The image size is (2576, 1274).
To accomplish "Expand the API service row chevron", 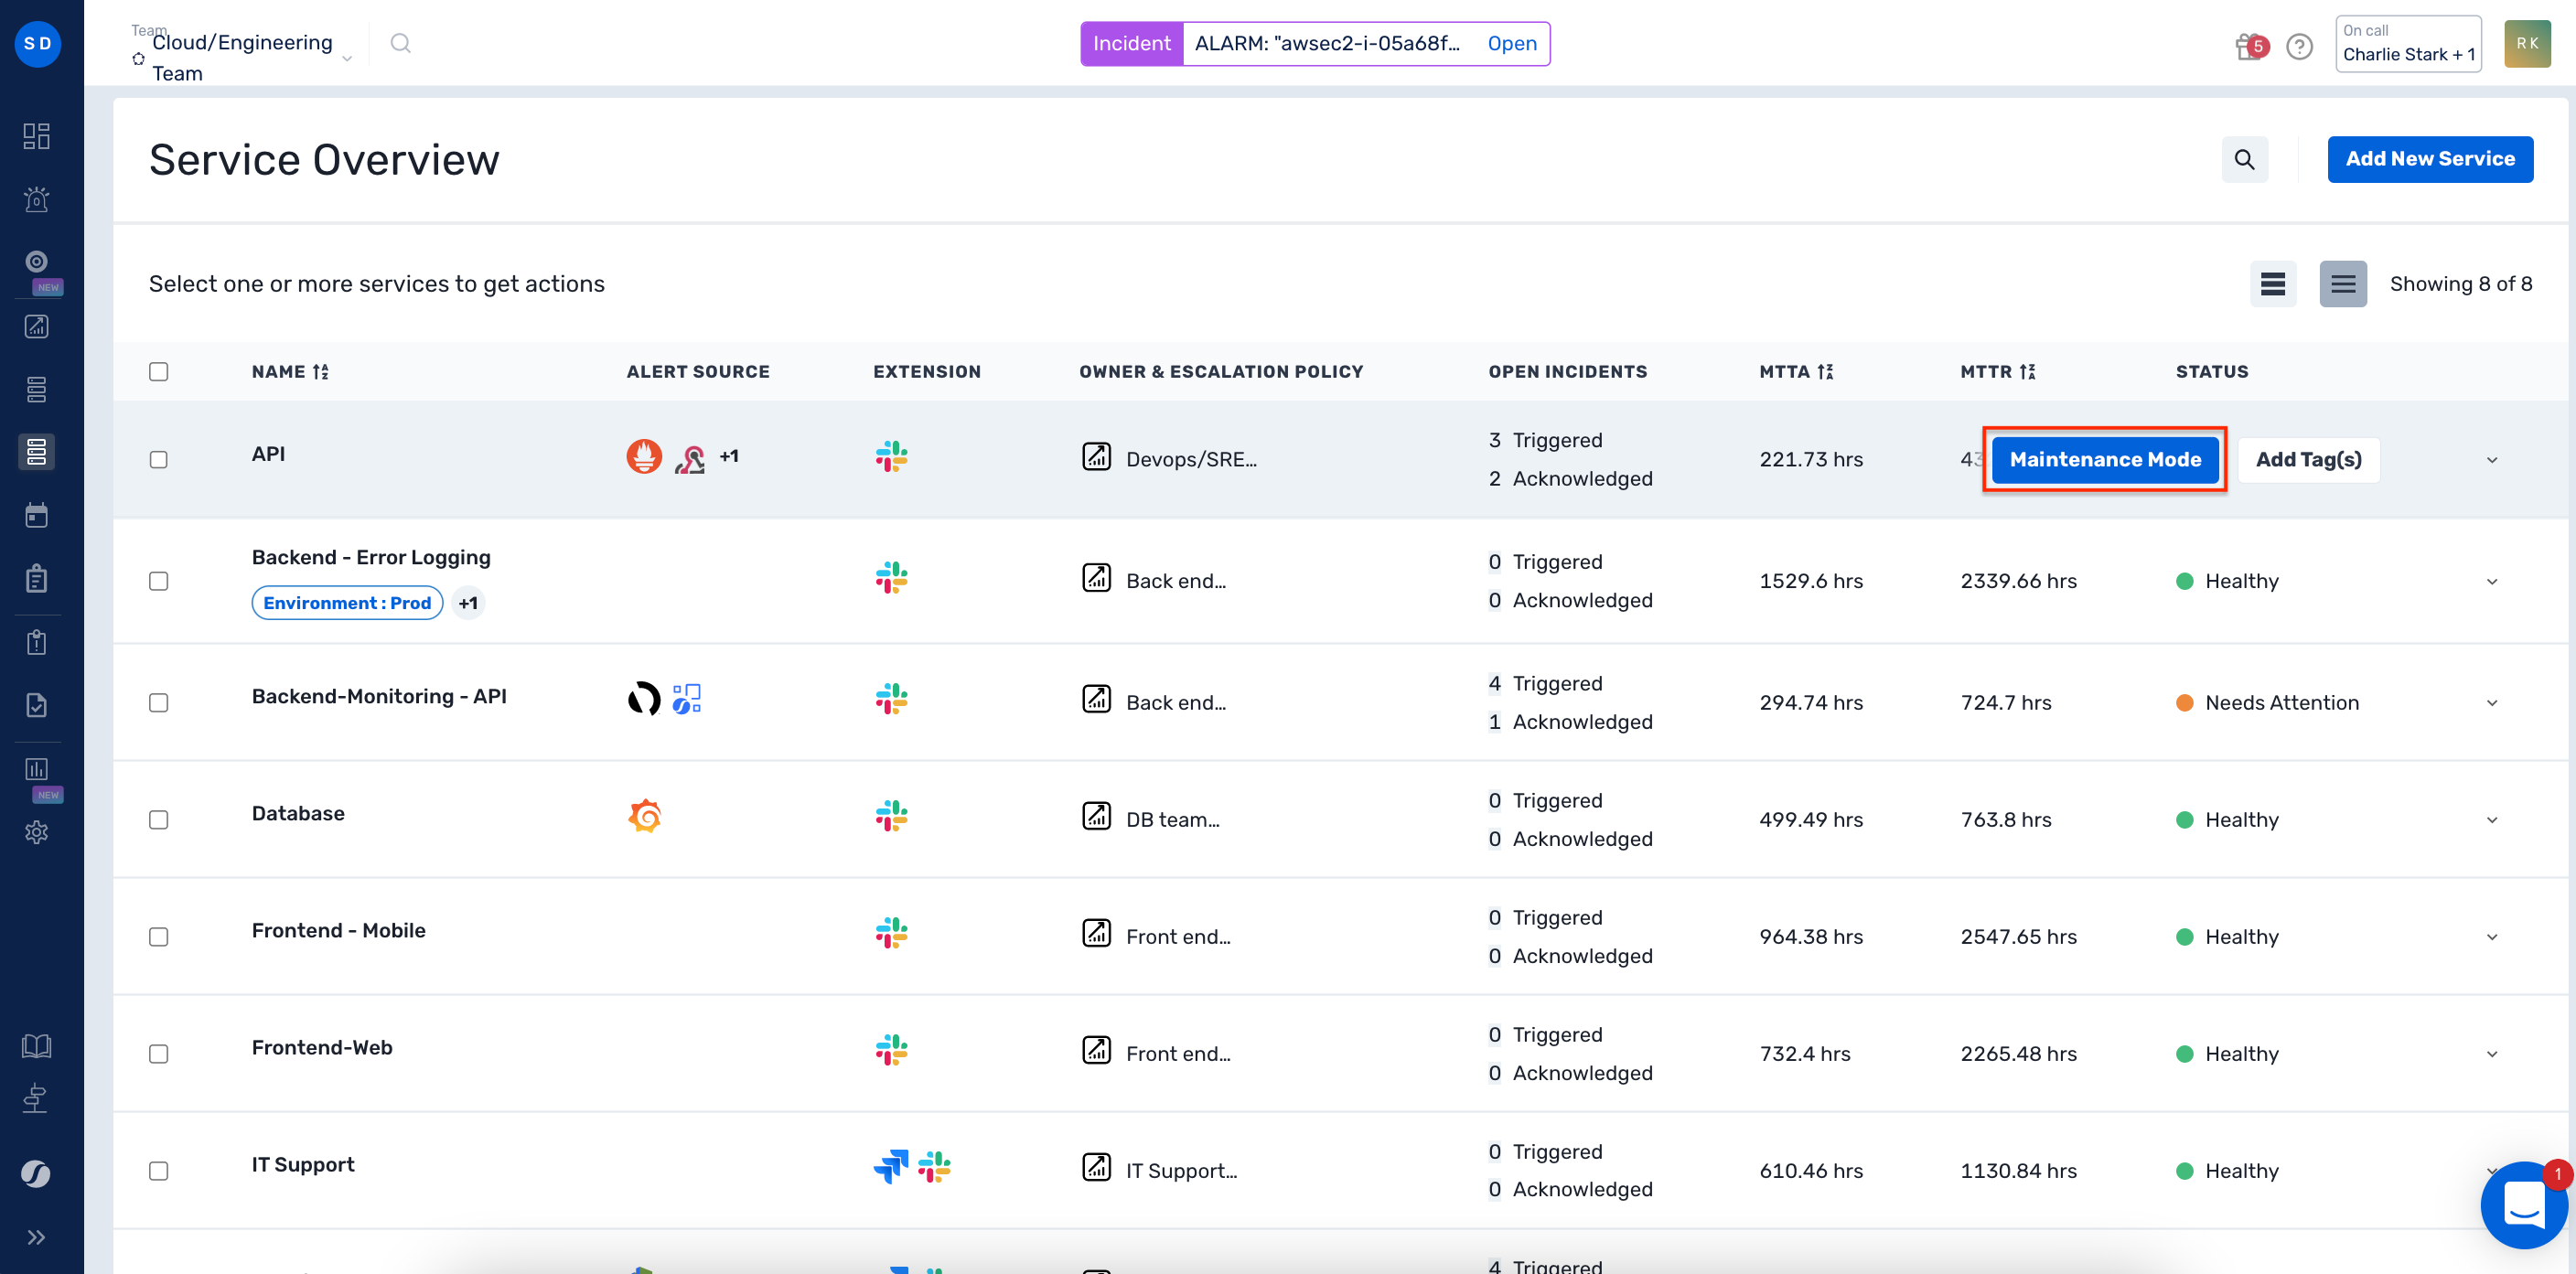I will [2492, 460].
